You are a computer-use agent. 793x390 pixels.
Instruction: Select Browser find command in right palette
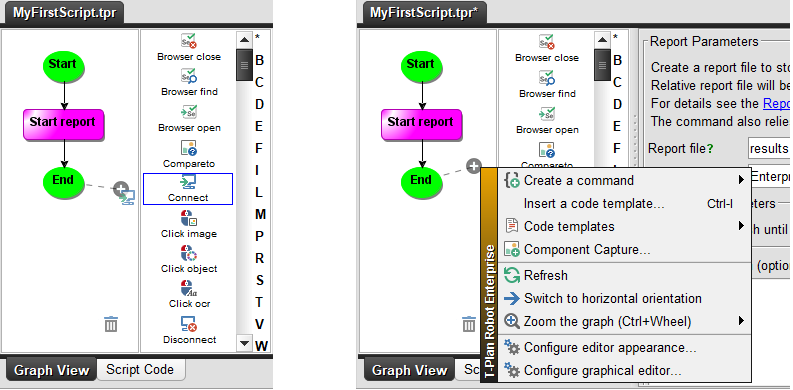(547, 85)
